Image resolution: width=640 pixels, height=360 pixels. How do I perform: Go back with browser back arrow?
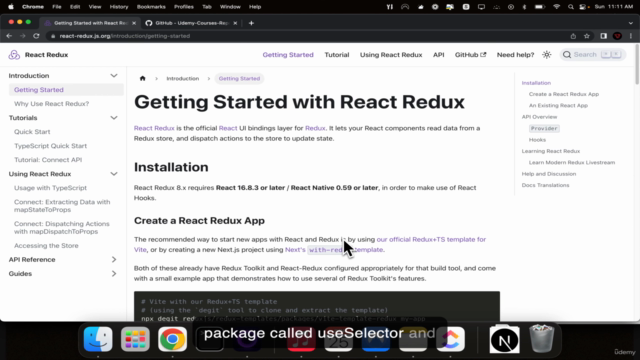tap(9, 36)
